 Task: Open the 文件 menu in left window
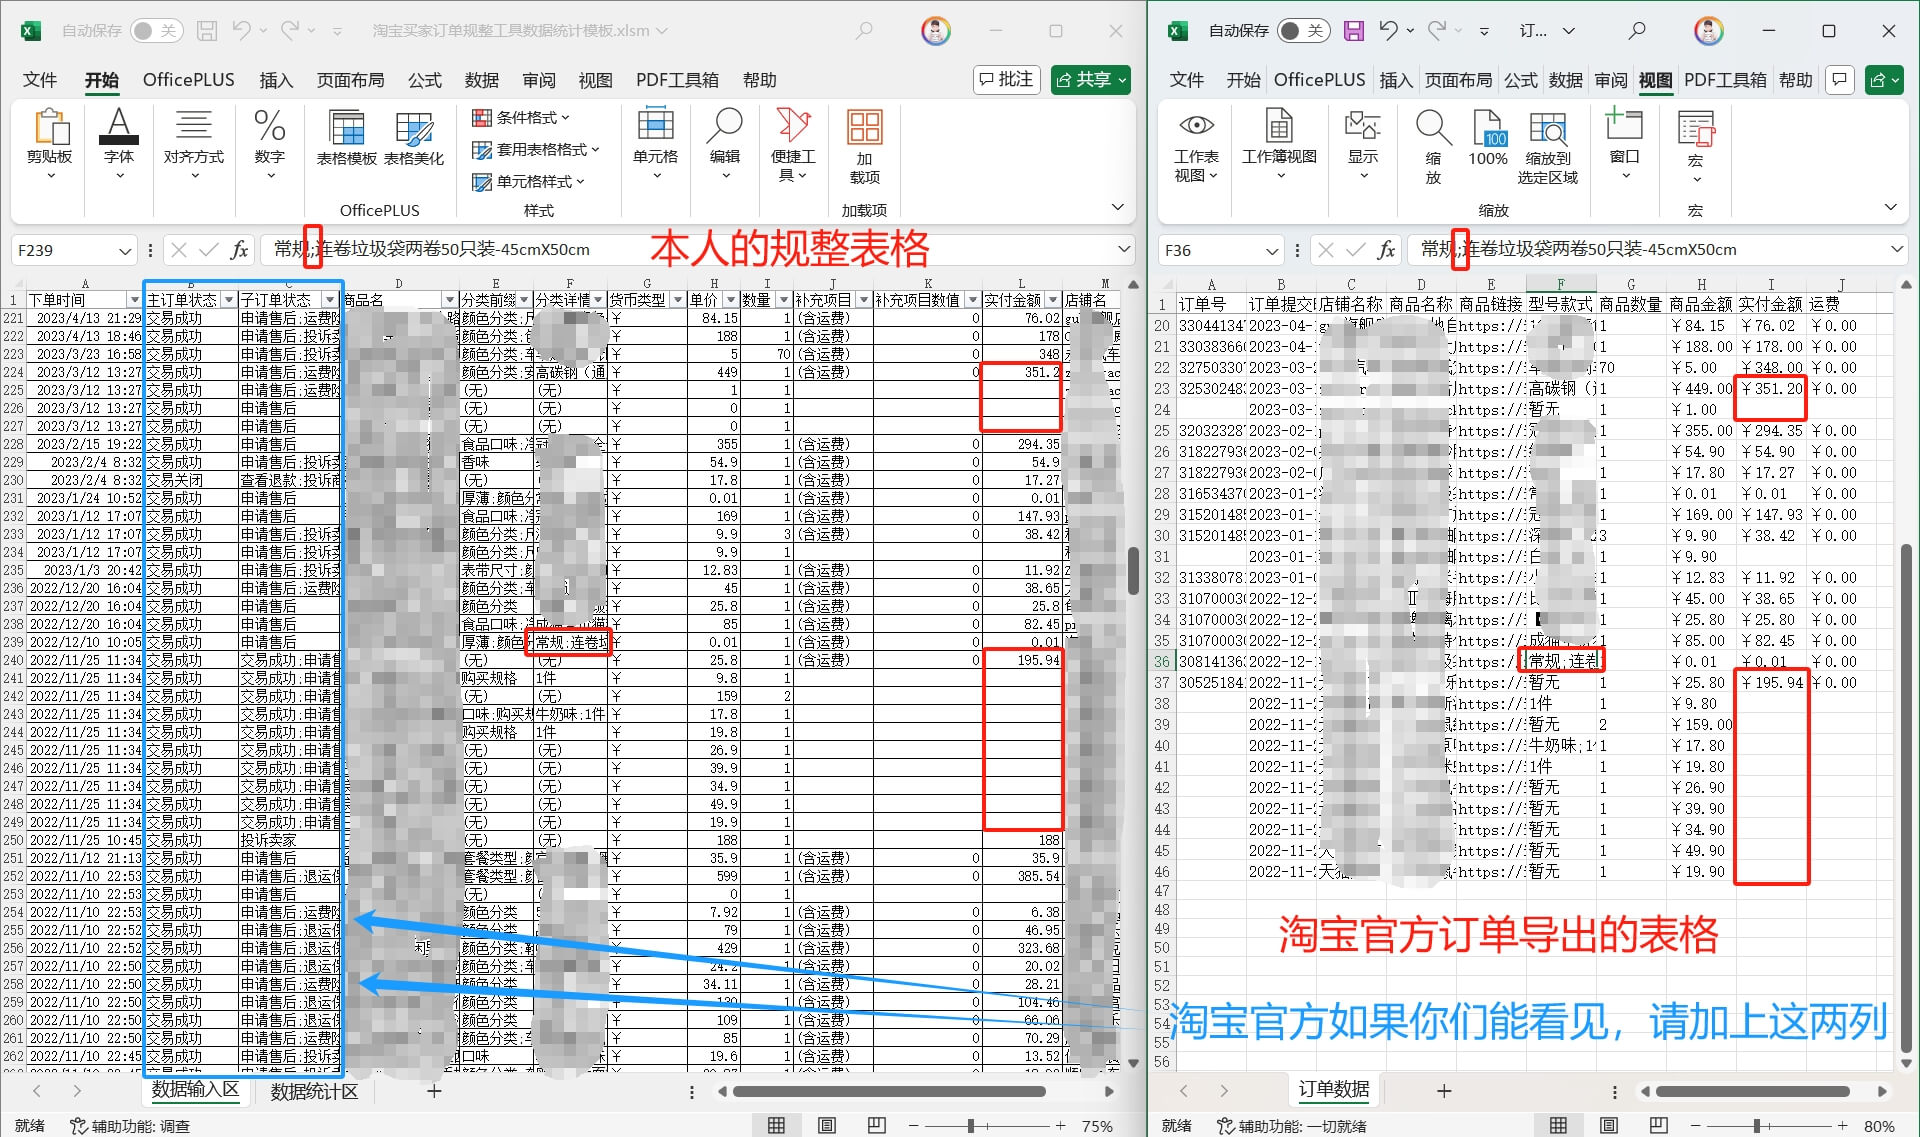pos(39,80)
